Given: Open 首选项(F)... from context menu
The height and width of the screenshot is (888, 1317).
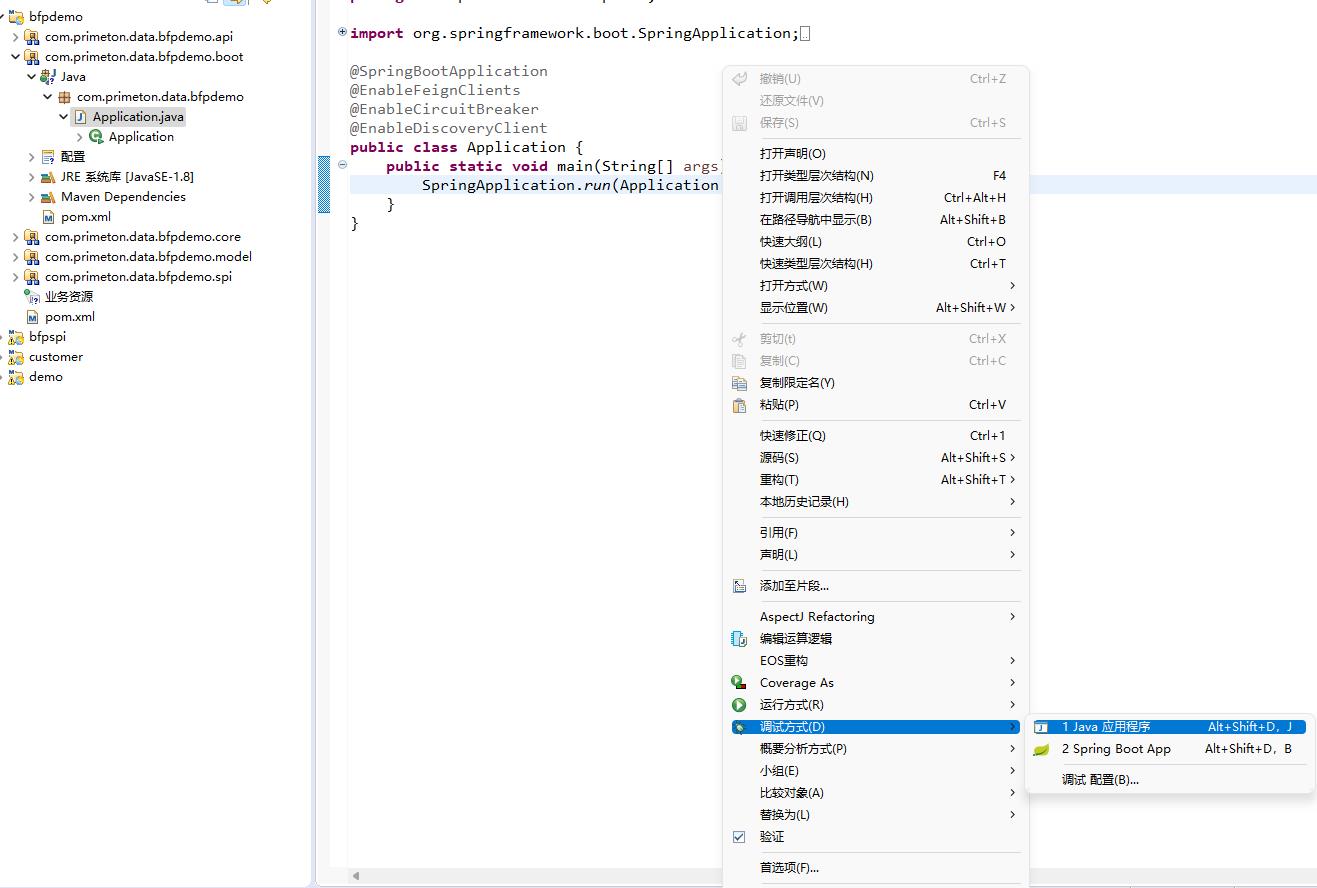Looking at the screenshot, I should coord(789,868).
